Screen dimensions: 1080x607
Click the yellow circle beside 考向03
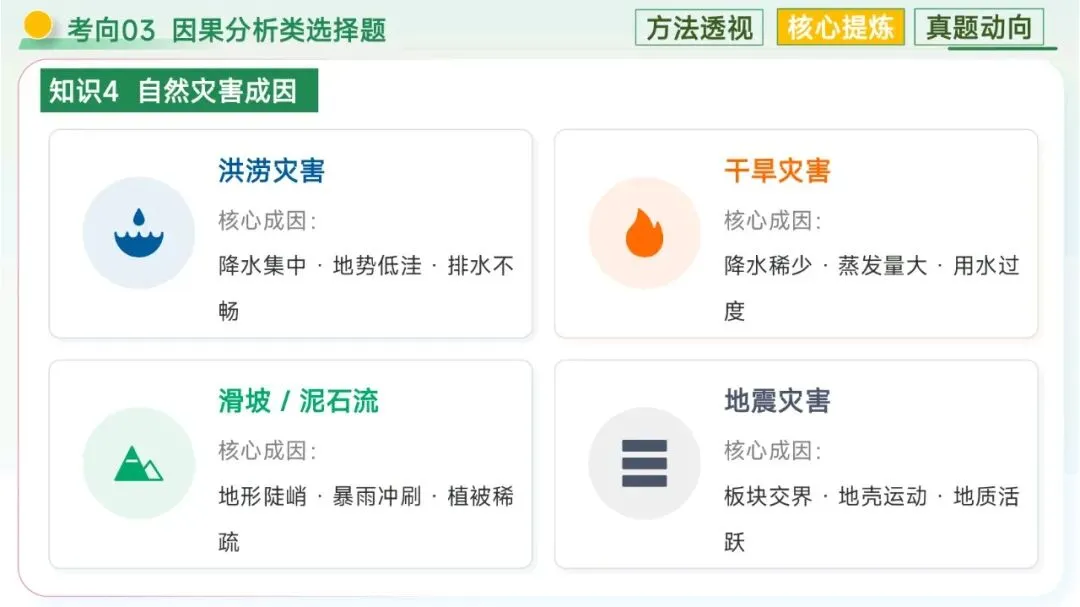tap(39, 25)
